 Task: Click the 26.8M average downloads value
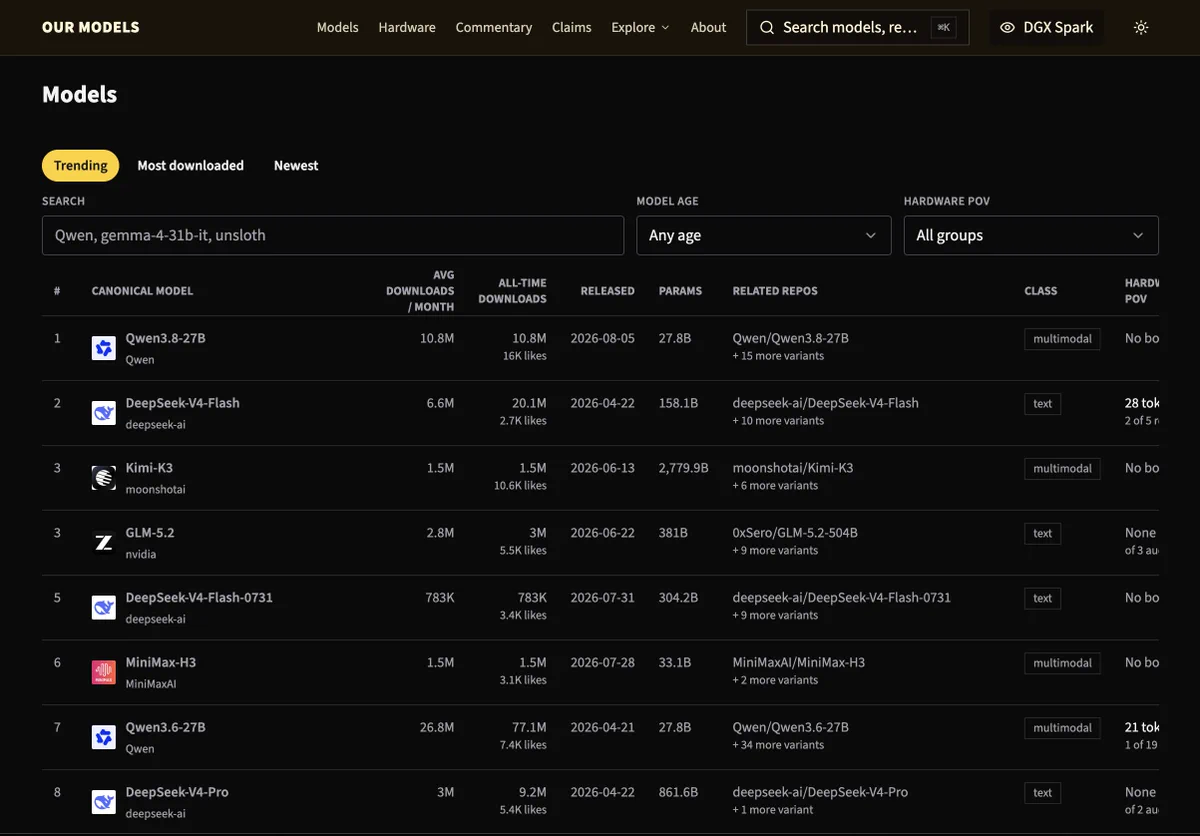(x=437, y=727)
